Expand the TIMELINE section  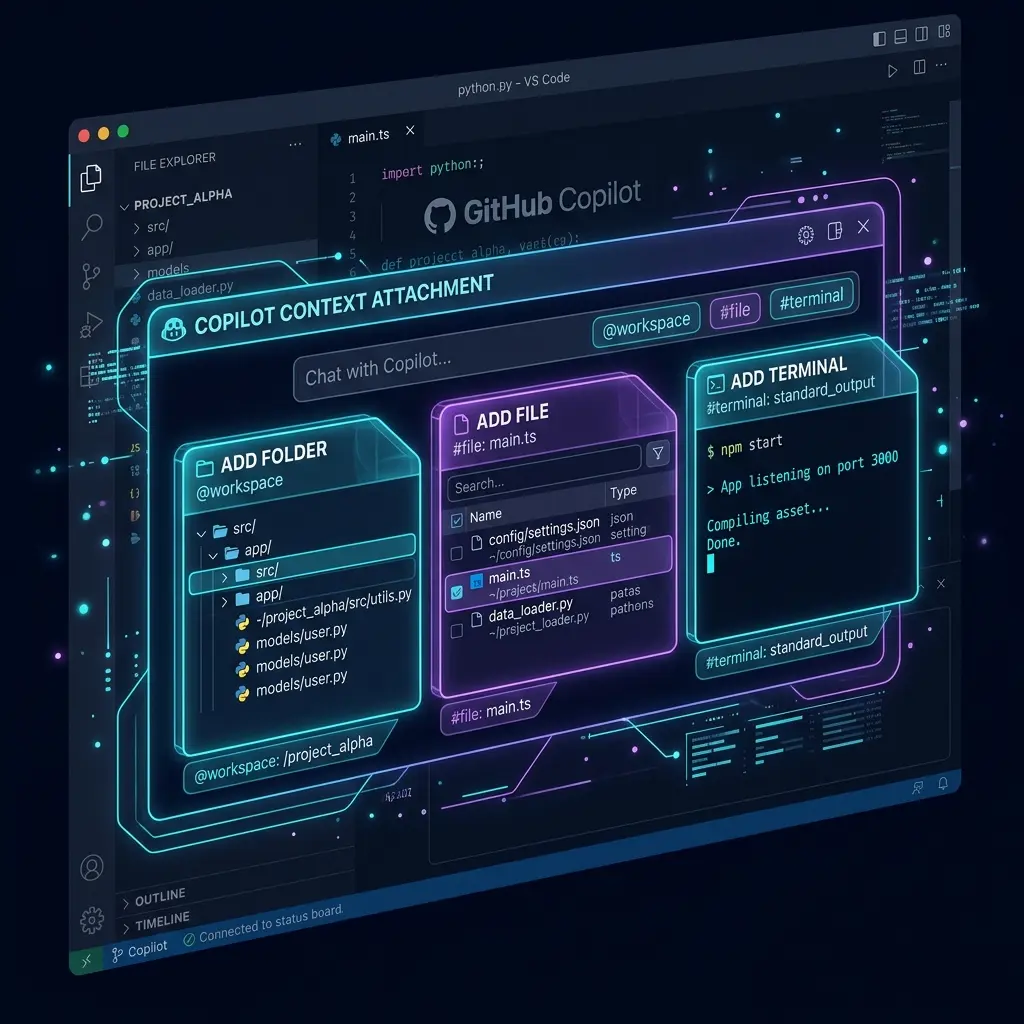click(x=126, y=928)
